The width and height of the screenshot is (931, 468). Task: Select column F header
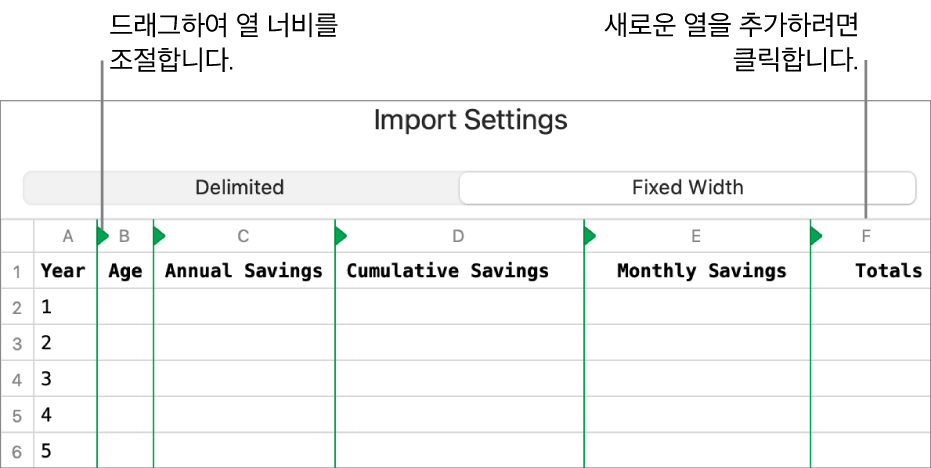click(x=866, y=237)
